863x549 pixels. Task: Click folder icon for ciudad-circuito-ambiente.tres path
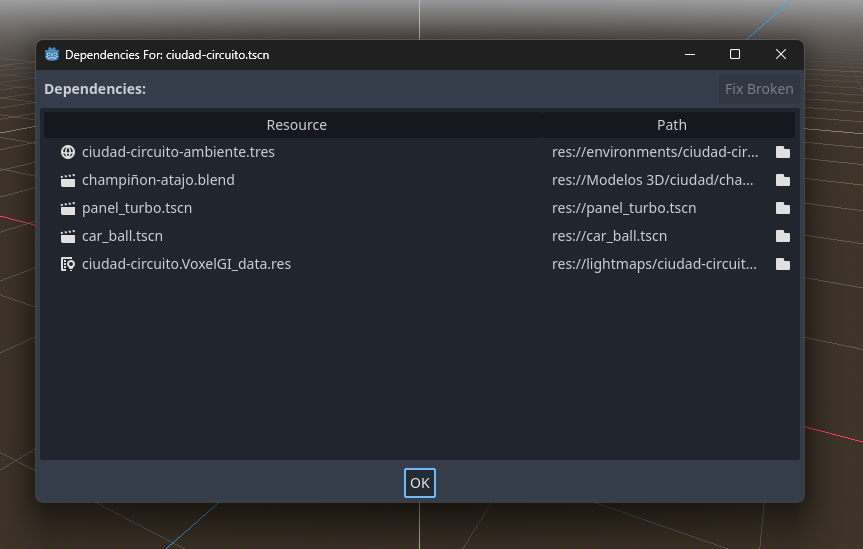coord(783,152)
